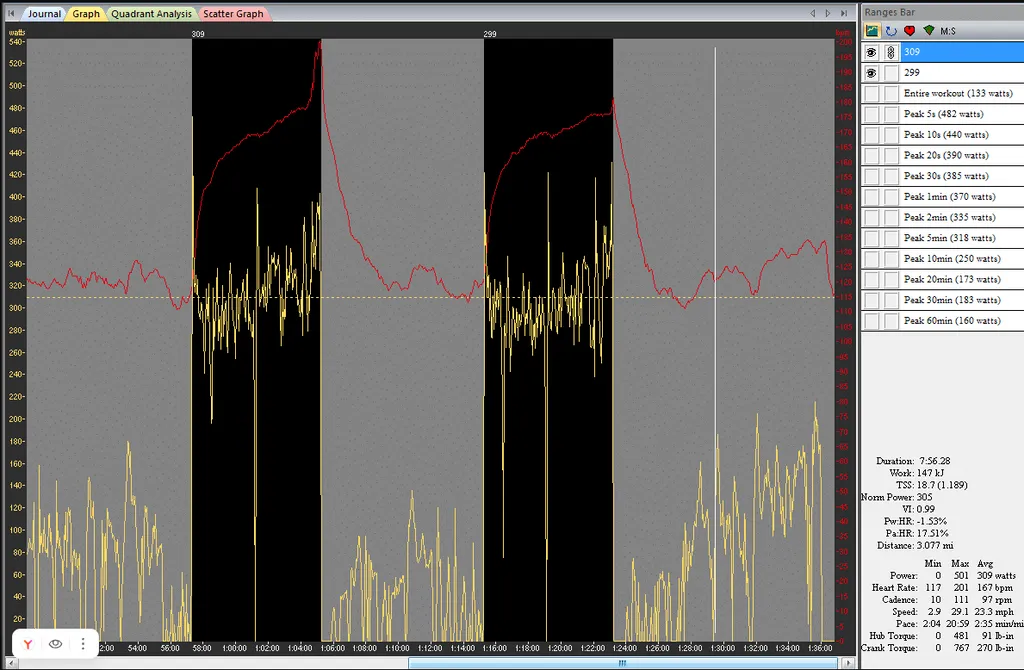The width and height of the screenshot is (1024, 670).
Task: Jump to first tab with the leftmost arrow
Action: [x=10, y=13]
